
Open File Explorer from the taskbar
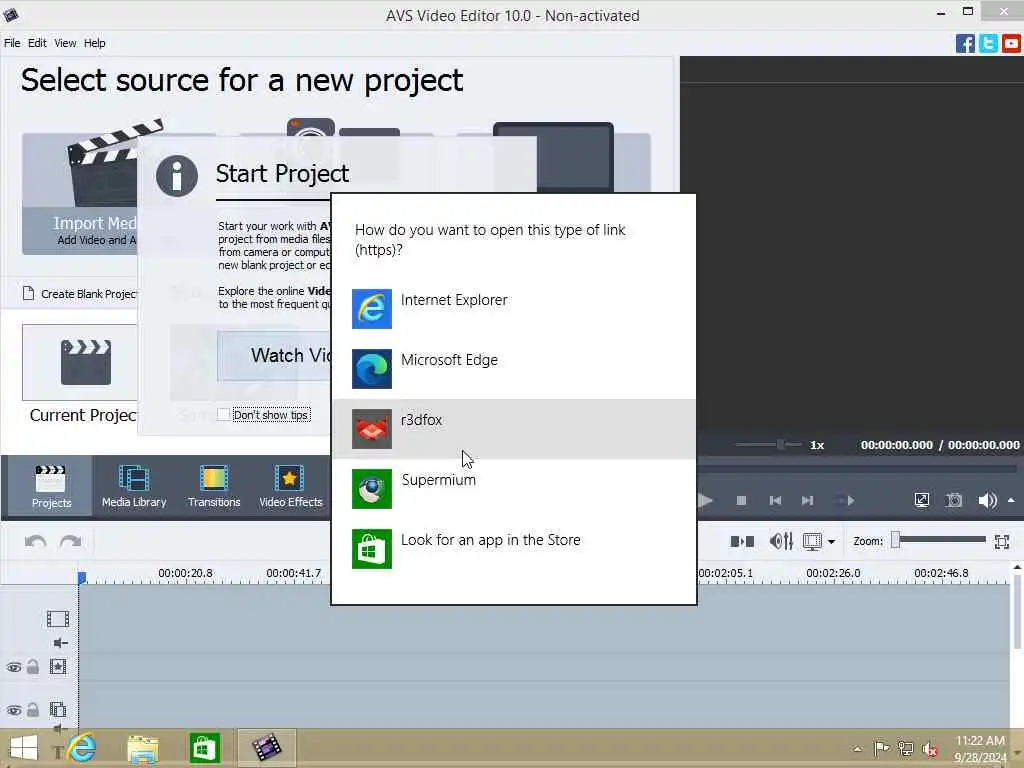pos(142,748)
